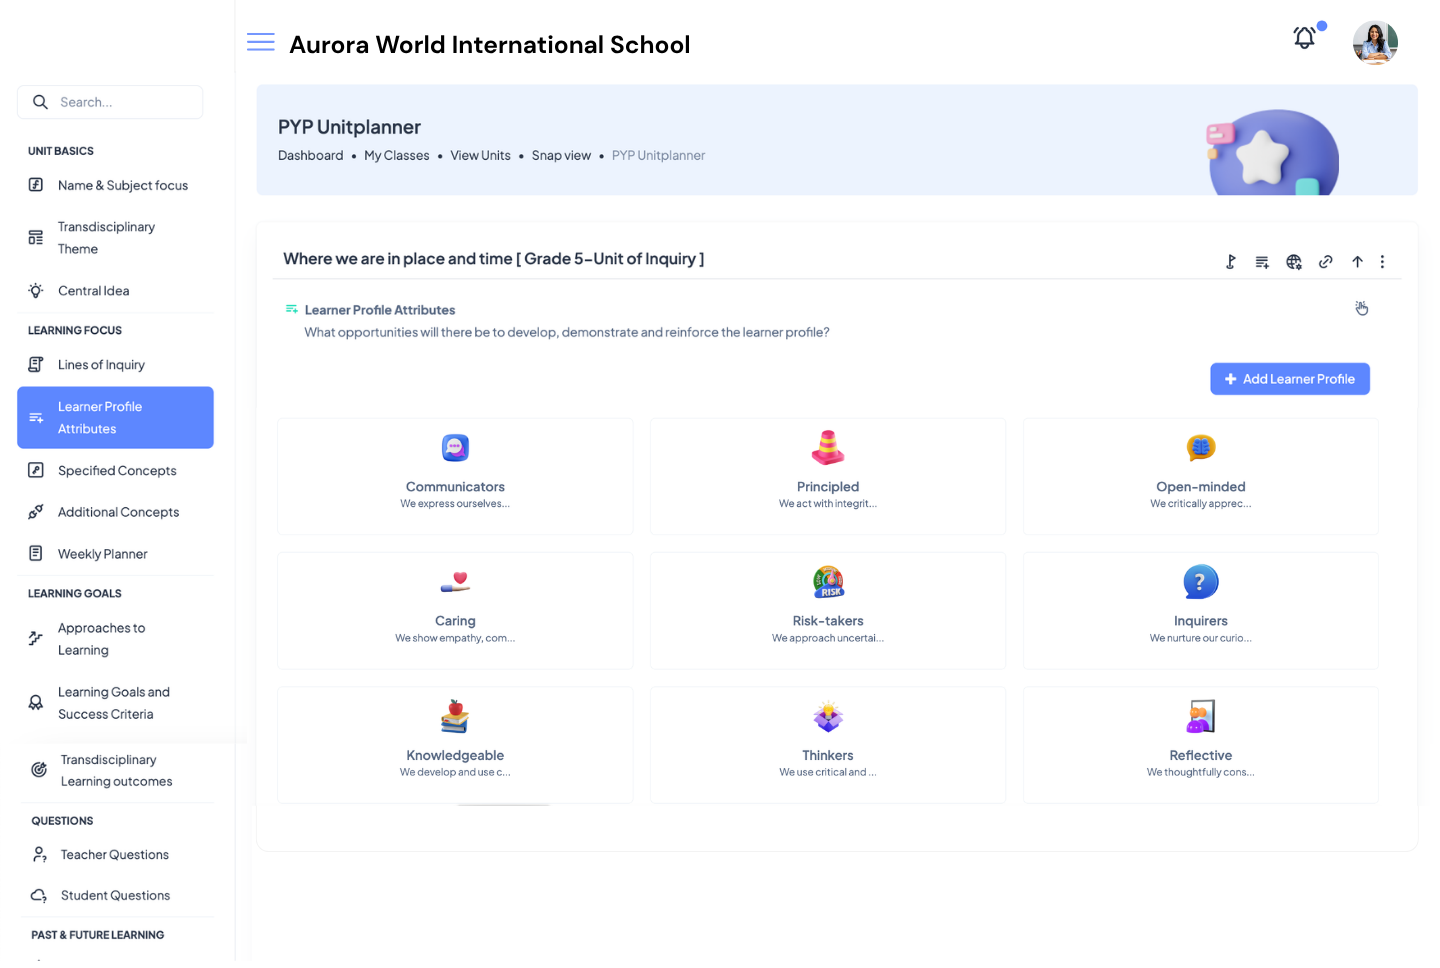Open the three-dot more options menu
This screenshot has height=968, width=1440.
(1382, 262)
